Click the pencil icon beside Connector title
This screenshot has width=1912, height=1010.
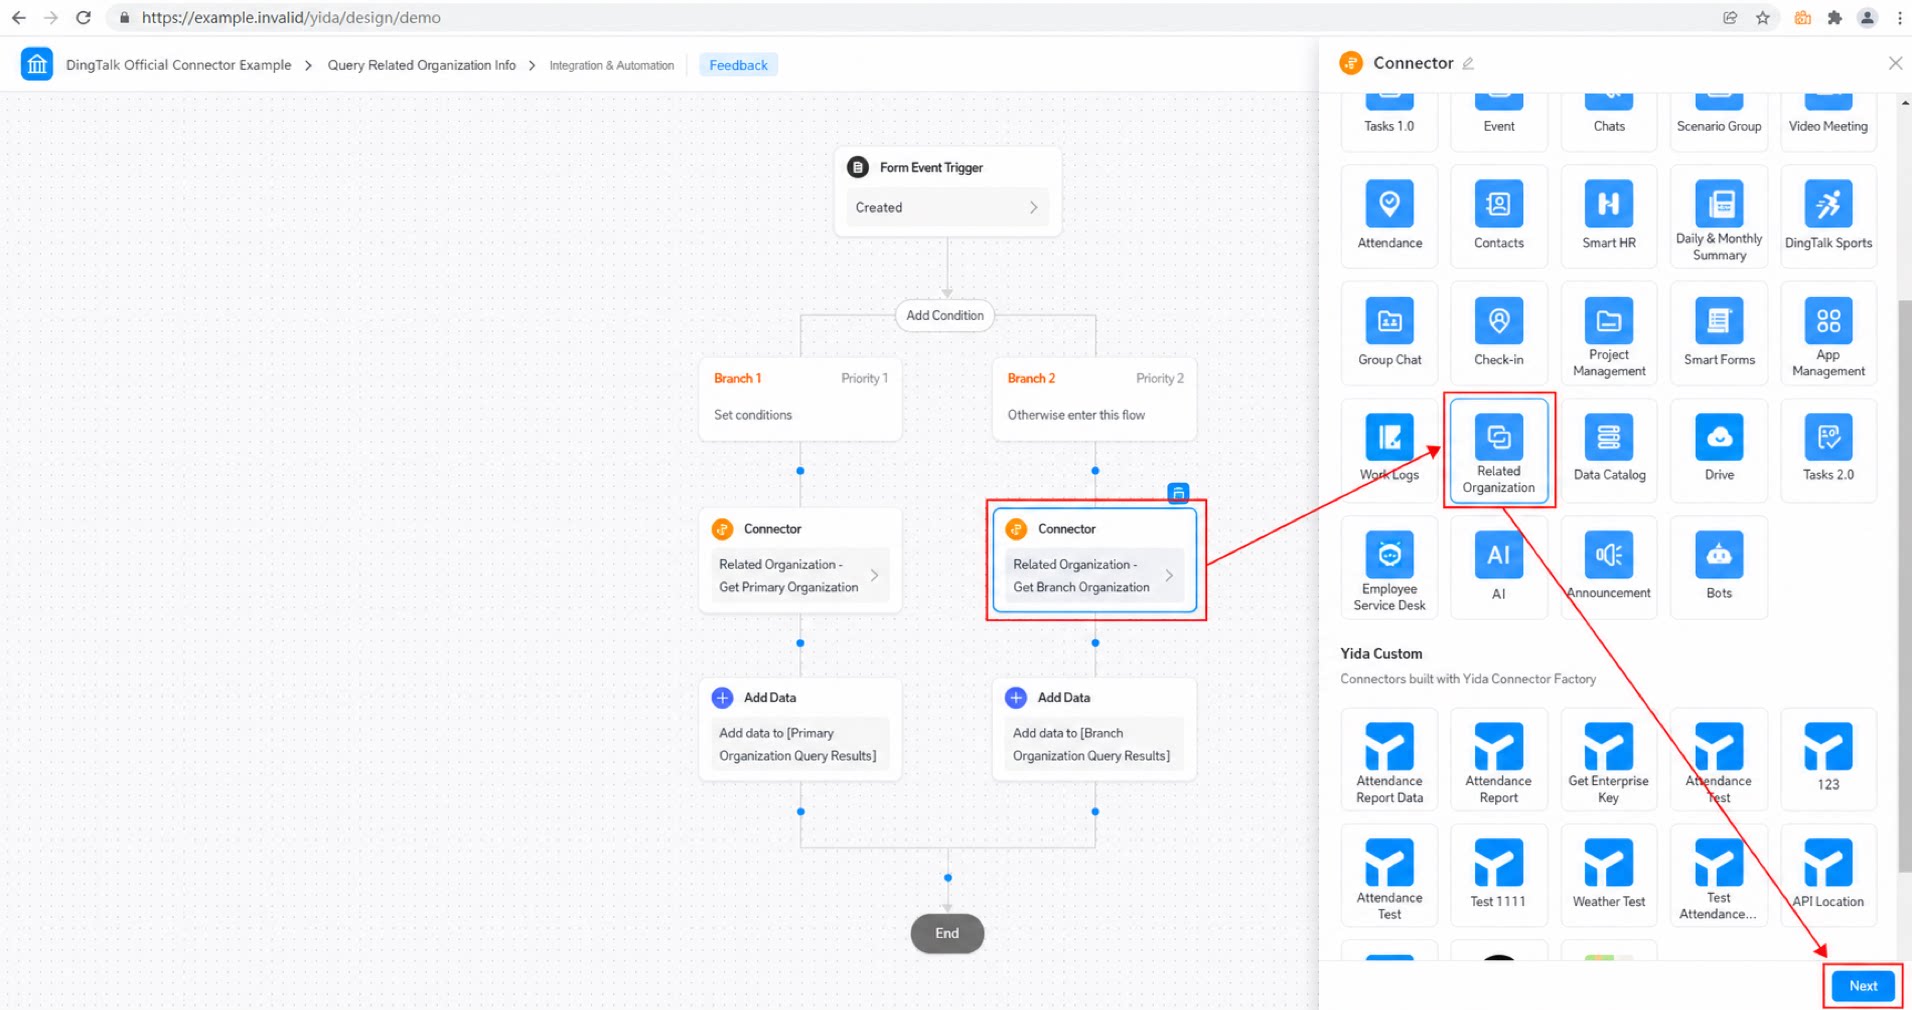1468,63
